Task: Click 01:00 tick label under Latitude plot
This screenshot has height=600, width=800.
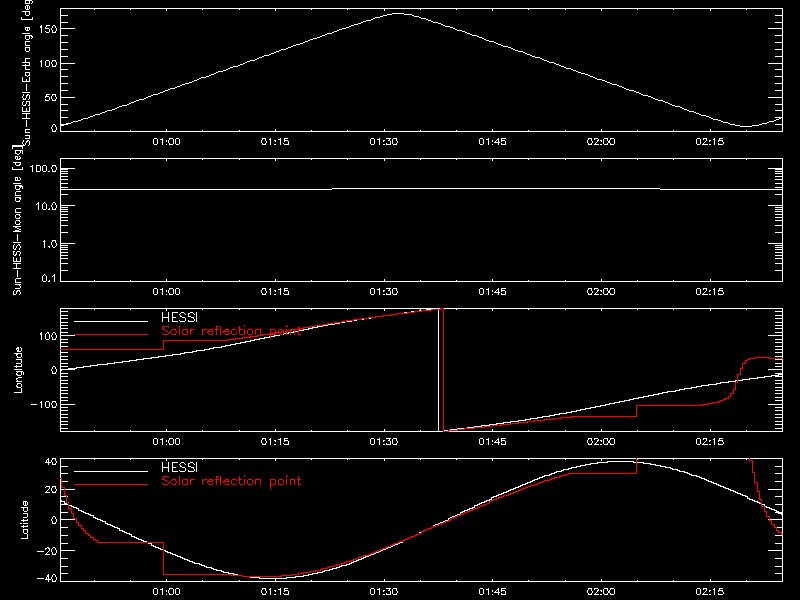Action: pyautogui.click(x=166, y=592)
